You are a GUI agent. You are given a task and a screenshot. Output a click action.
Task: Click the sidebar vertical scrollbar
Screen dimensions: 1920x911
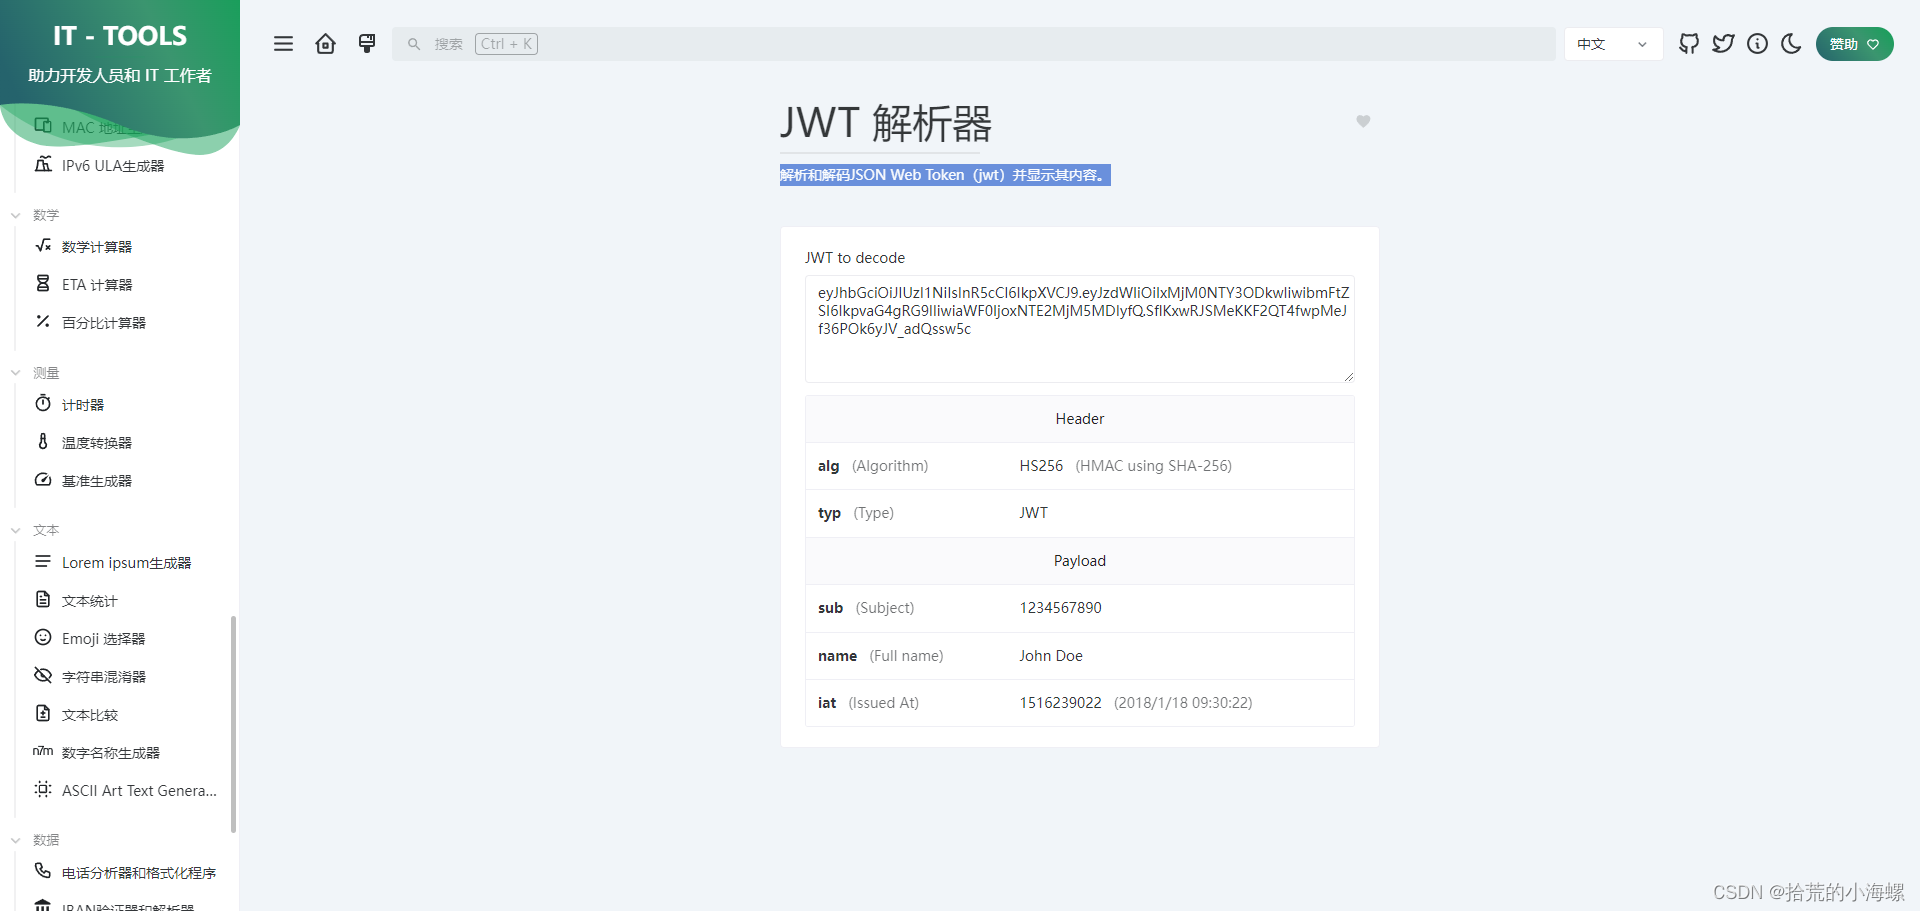click(x=234, y=724)
